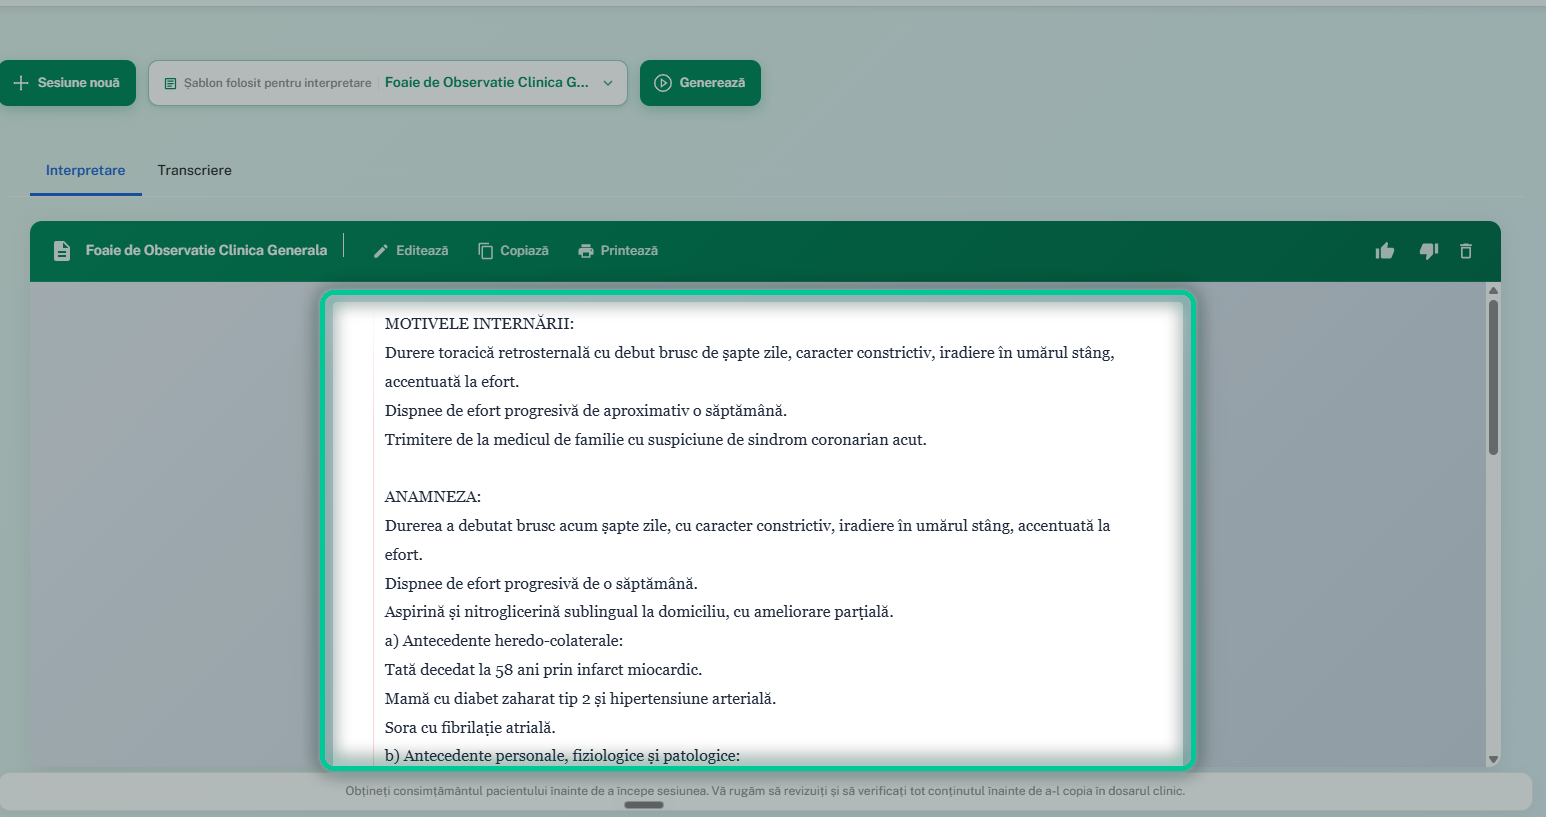Screen dimensions: 1546x817
Task: Switch to the Transcriere tab
Action: [195, 170]
